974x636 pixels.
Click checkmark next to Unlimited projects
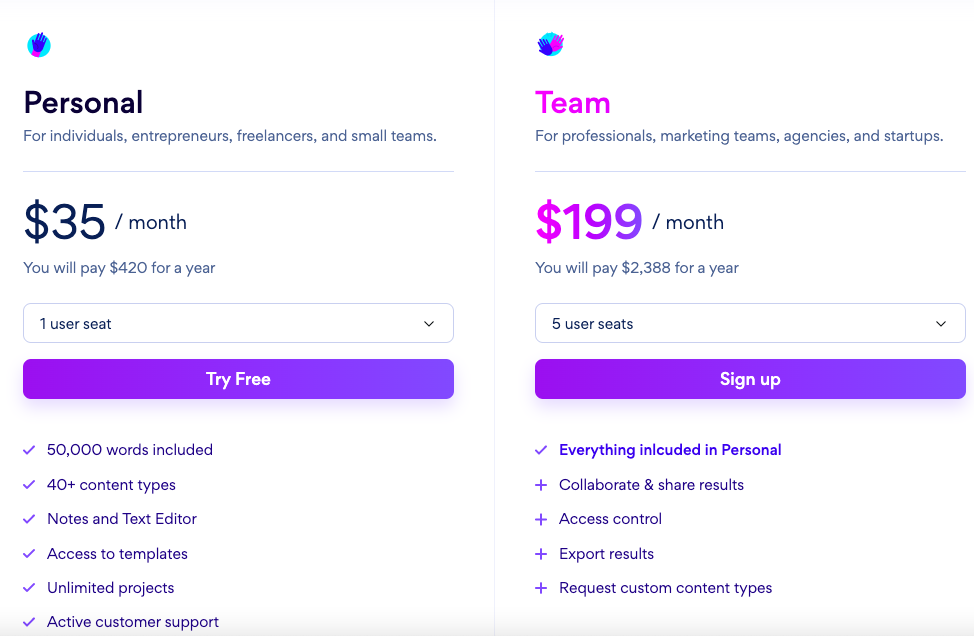coord(29,588)
